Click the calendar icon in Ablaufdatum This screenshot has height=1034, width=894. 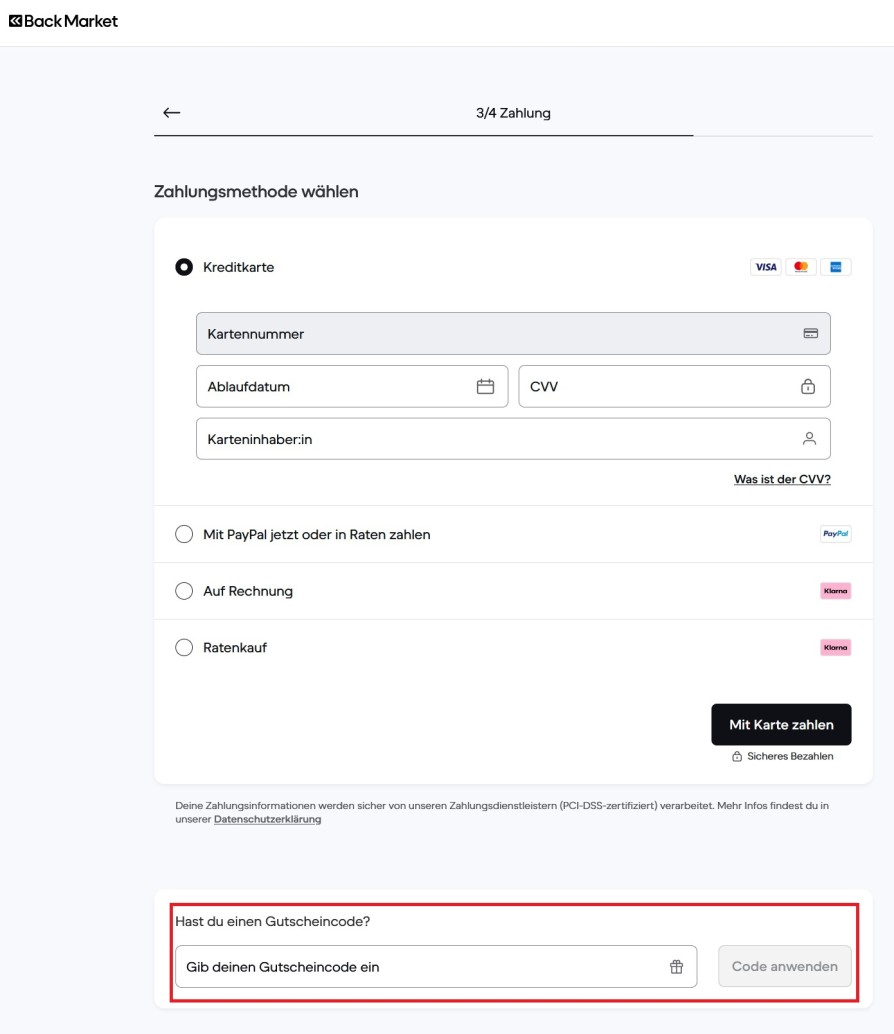click(486, 387)
